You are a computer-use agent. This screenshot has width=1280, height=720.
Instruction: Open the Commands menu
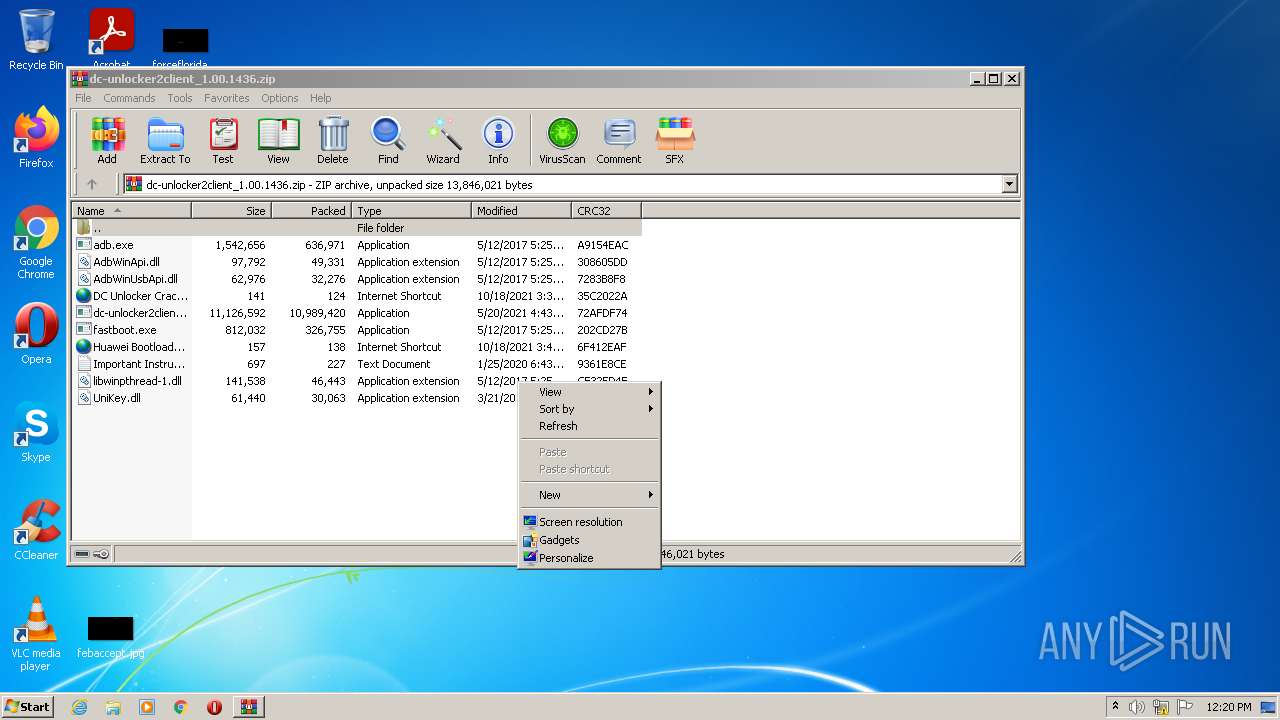click(x=129, y=98)
